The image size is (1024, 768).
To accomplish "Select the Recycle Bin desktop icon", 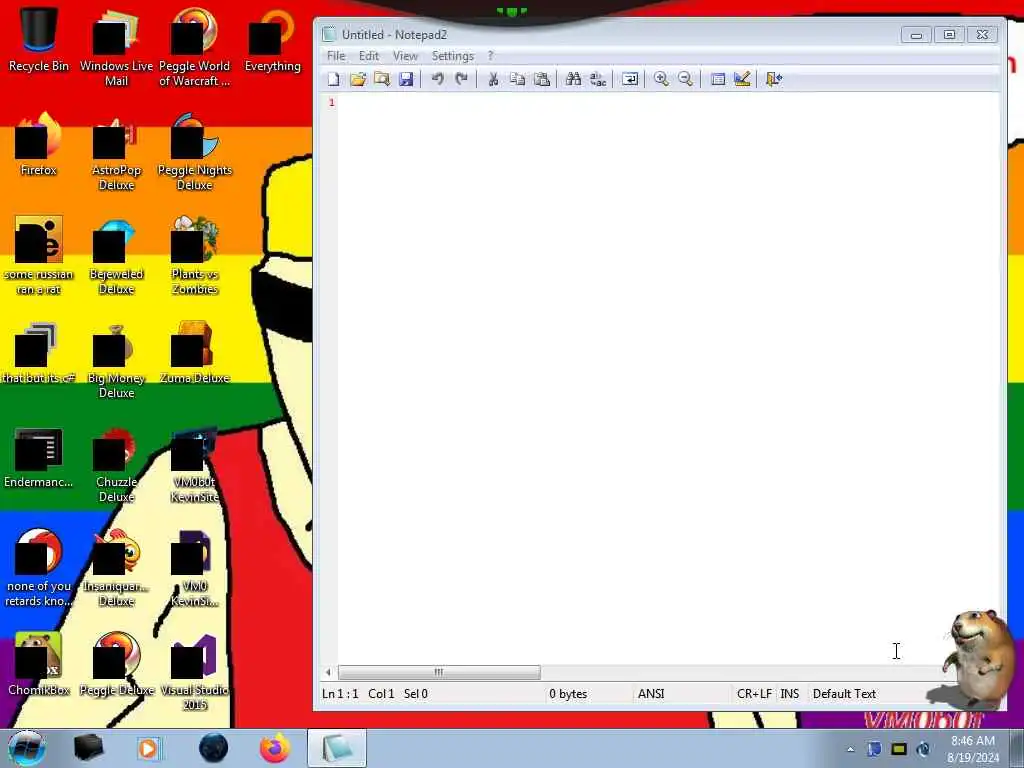I will [39, 39].
